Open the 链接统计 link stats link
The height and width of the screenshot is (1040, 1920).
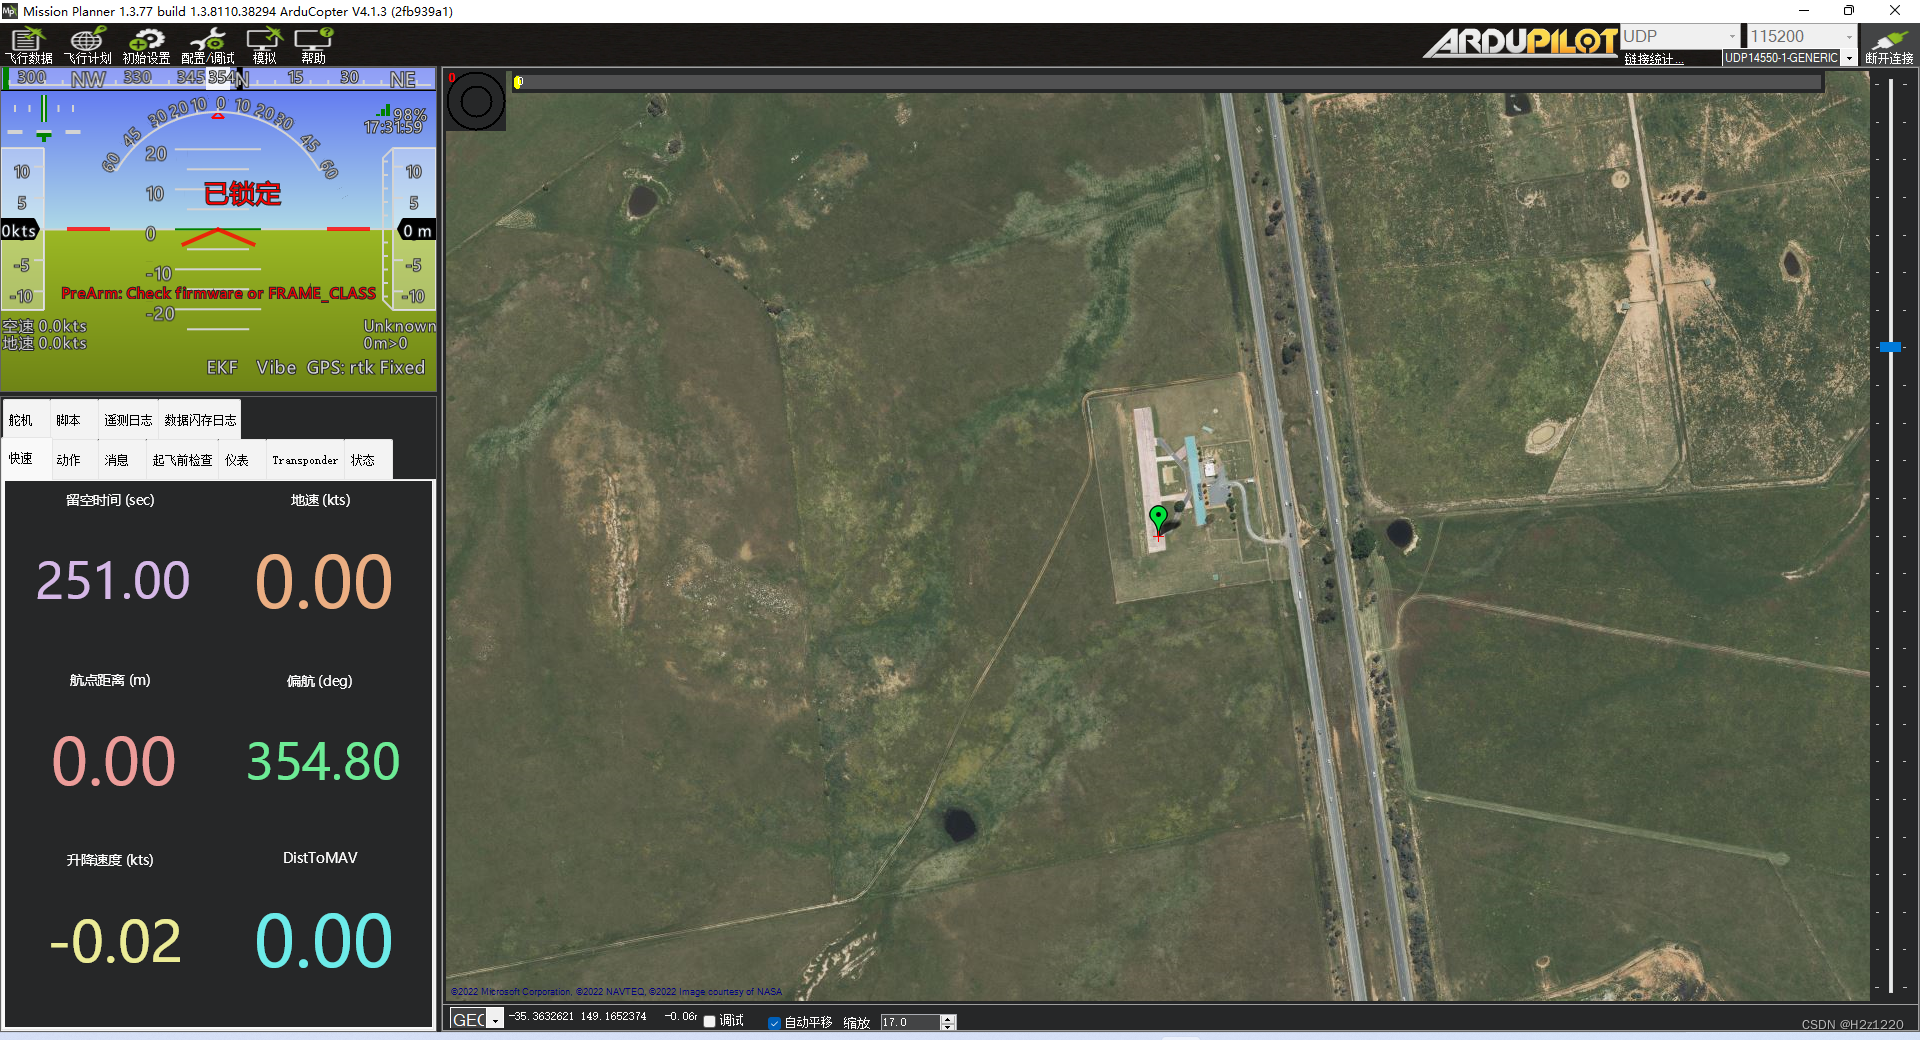point(1654,59)
